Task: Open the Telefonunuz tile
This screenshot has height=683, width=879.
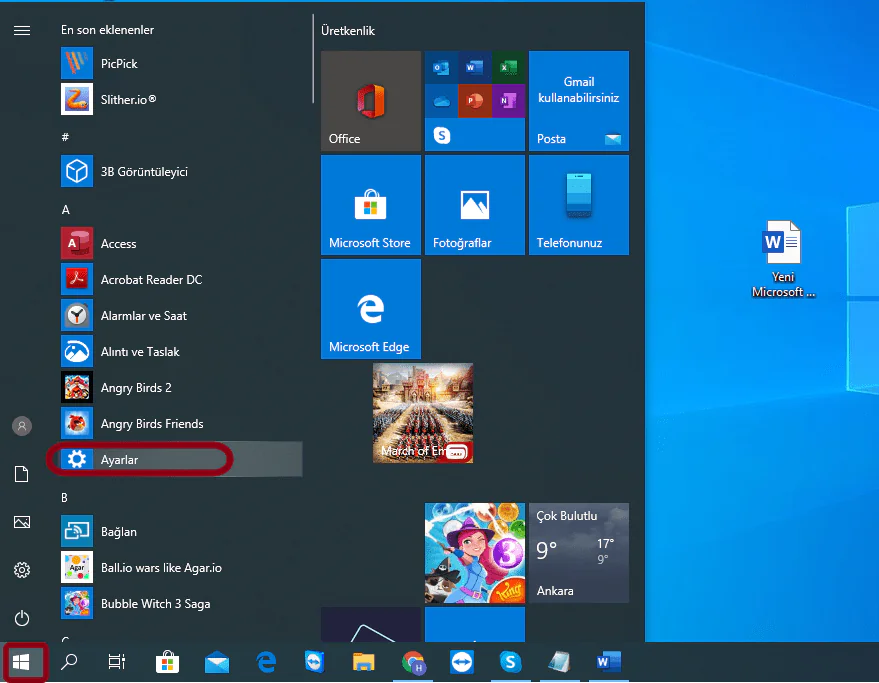Action: click(578, 204)
